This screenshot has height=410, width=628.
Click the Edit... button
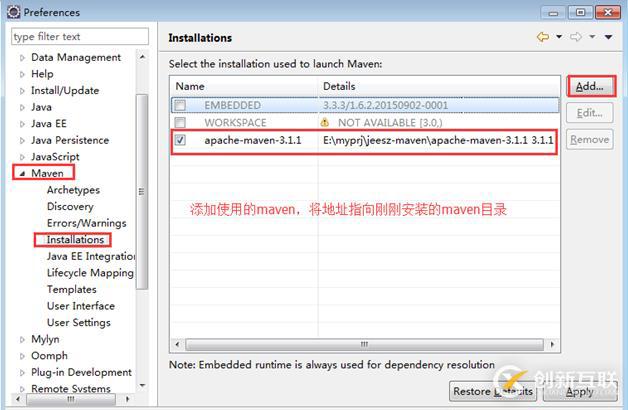click(590, 113)
